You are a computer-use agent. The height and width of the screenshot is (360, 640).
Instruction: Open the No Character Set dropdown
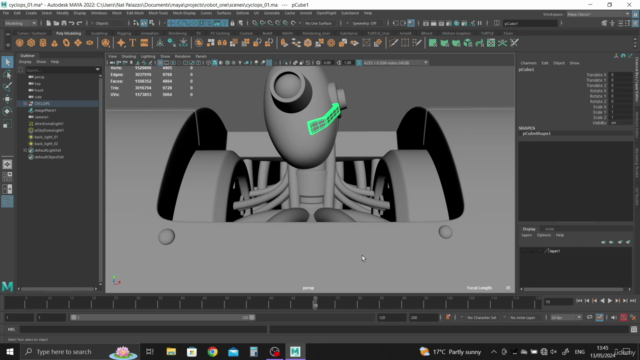(482, 317)
